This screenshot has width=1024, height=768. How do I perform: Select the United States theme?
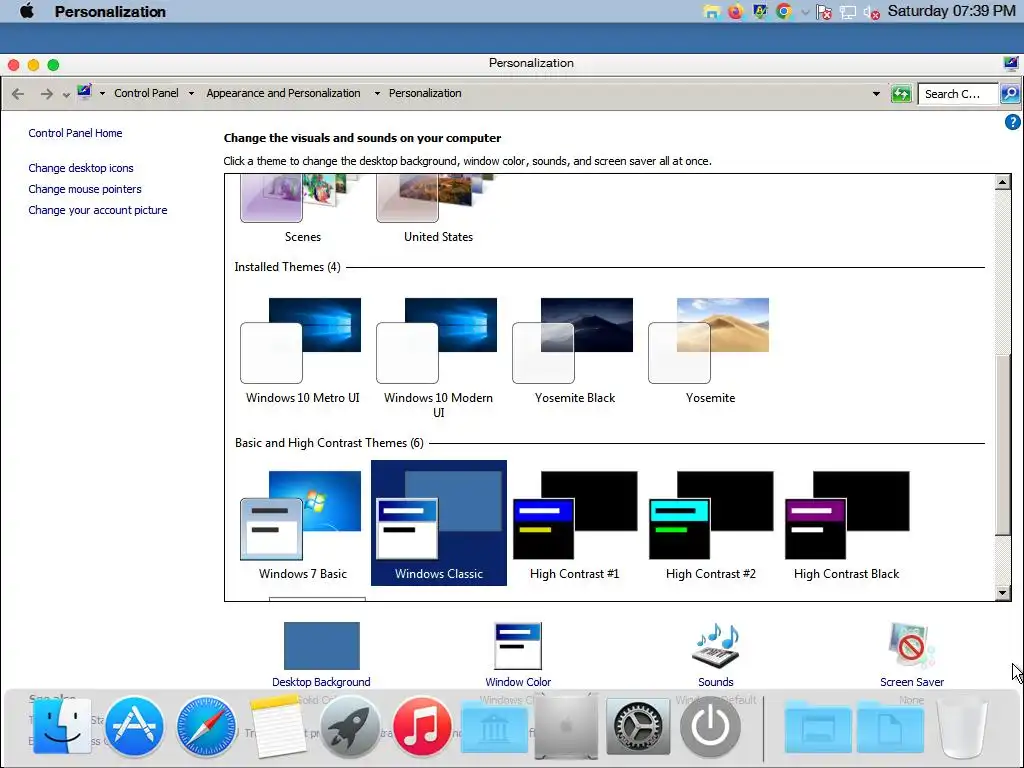(x=438, y=210)
